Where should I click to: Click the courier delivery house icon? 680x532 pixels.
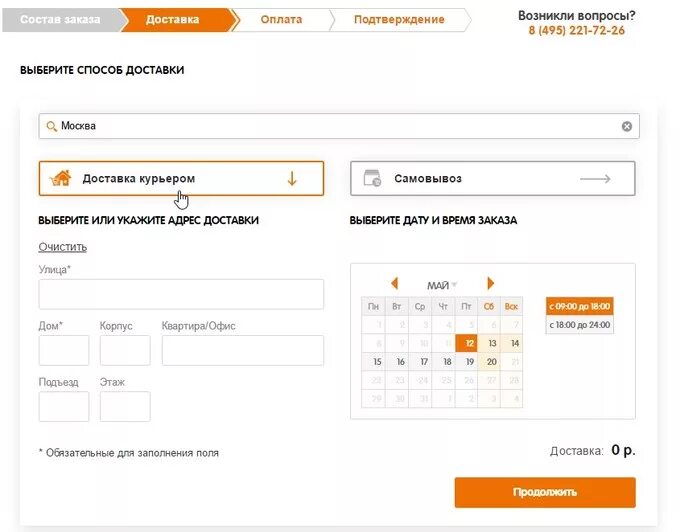(x=61, y=178)
